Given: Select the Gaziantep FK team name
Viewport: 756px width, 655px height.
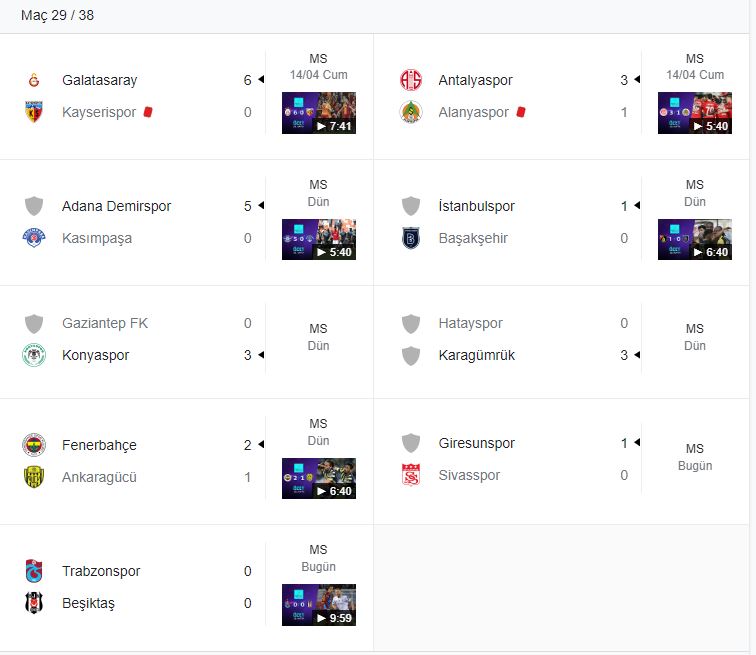Looking at the screenshot, I should 105,323.
